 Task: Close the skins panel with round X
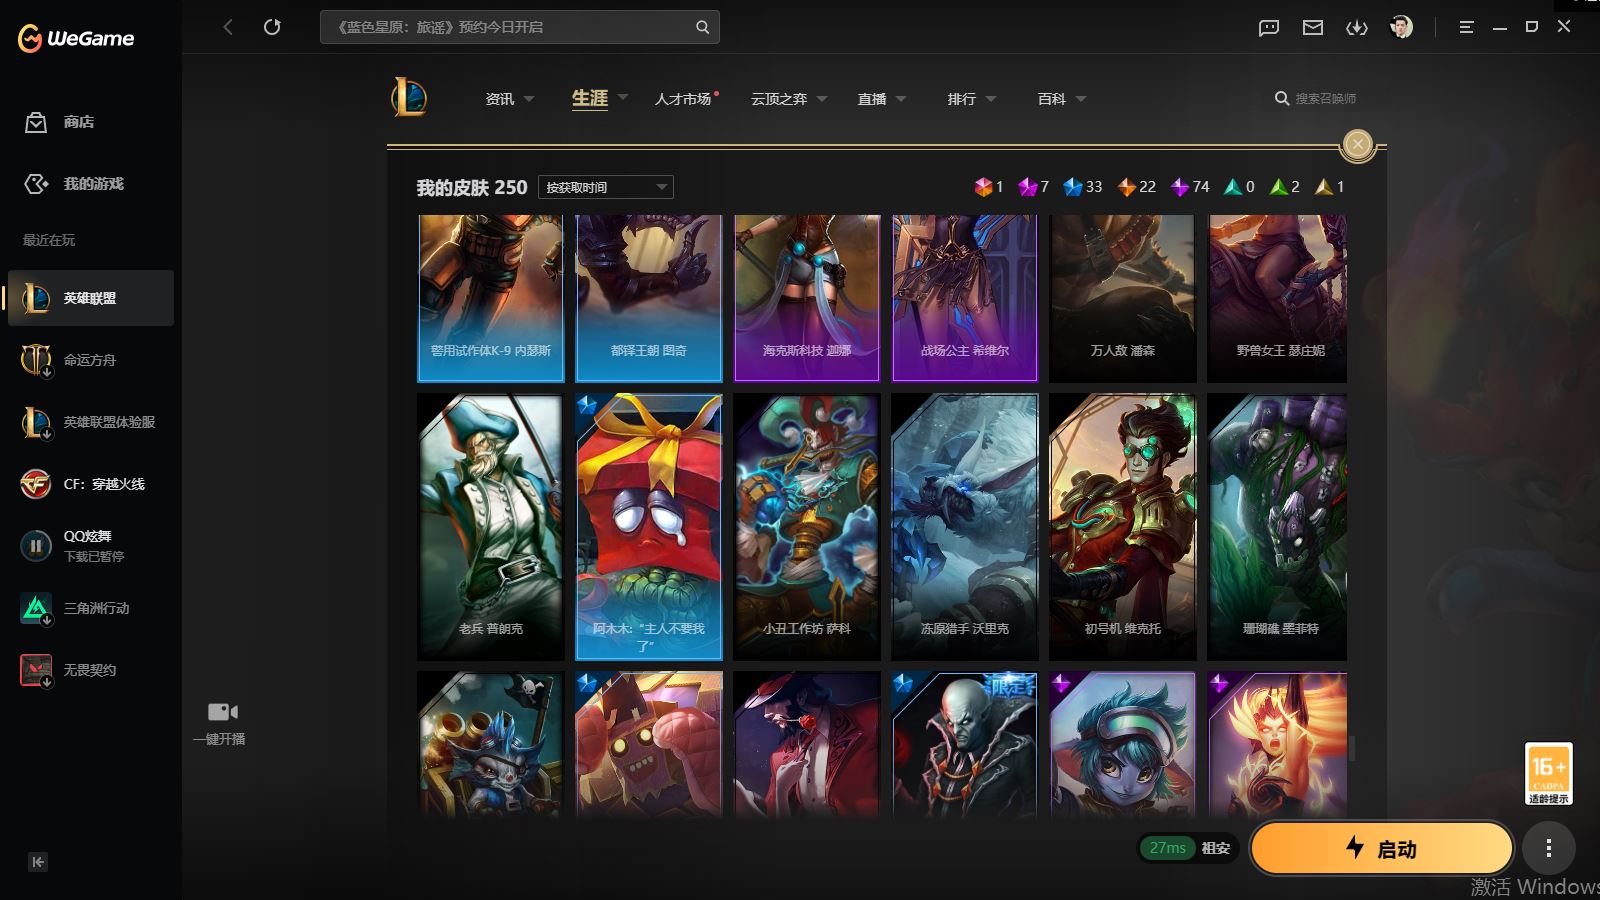pos(1357,144)
